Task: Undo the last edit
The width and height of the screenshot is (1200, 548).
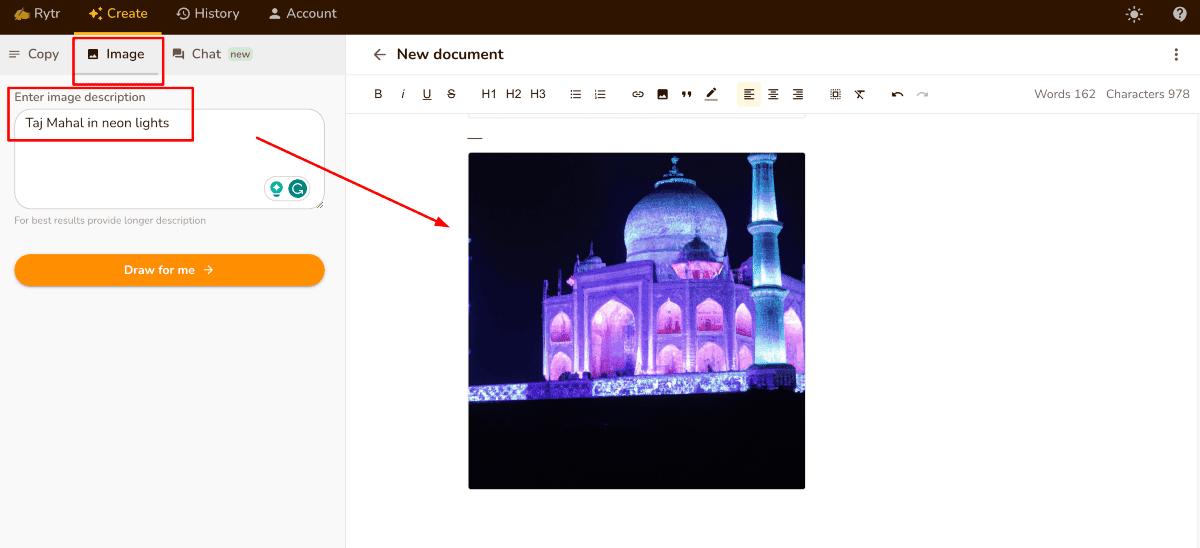Action: [x=897, y=94]
